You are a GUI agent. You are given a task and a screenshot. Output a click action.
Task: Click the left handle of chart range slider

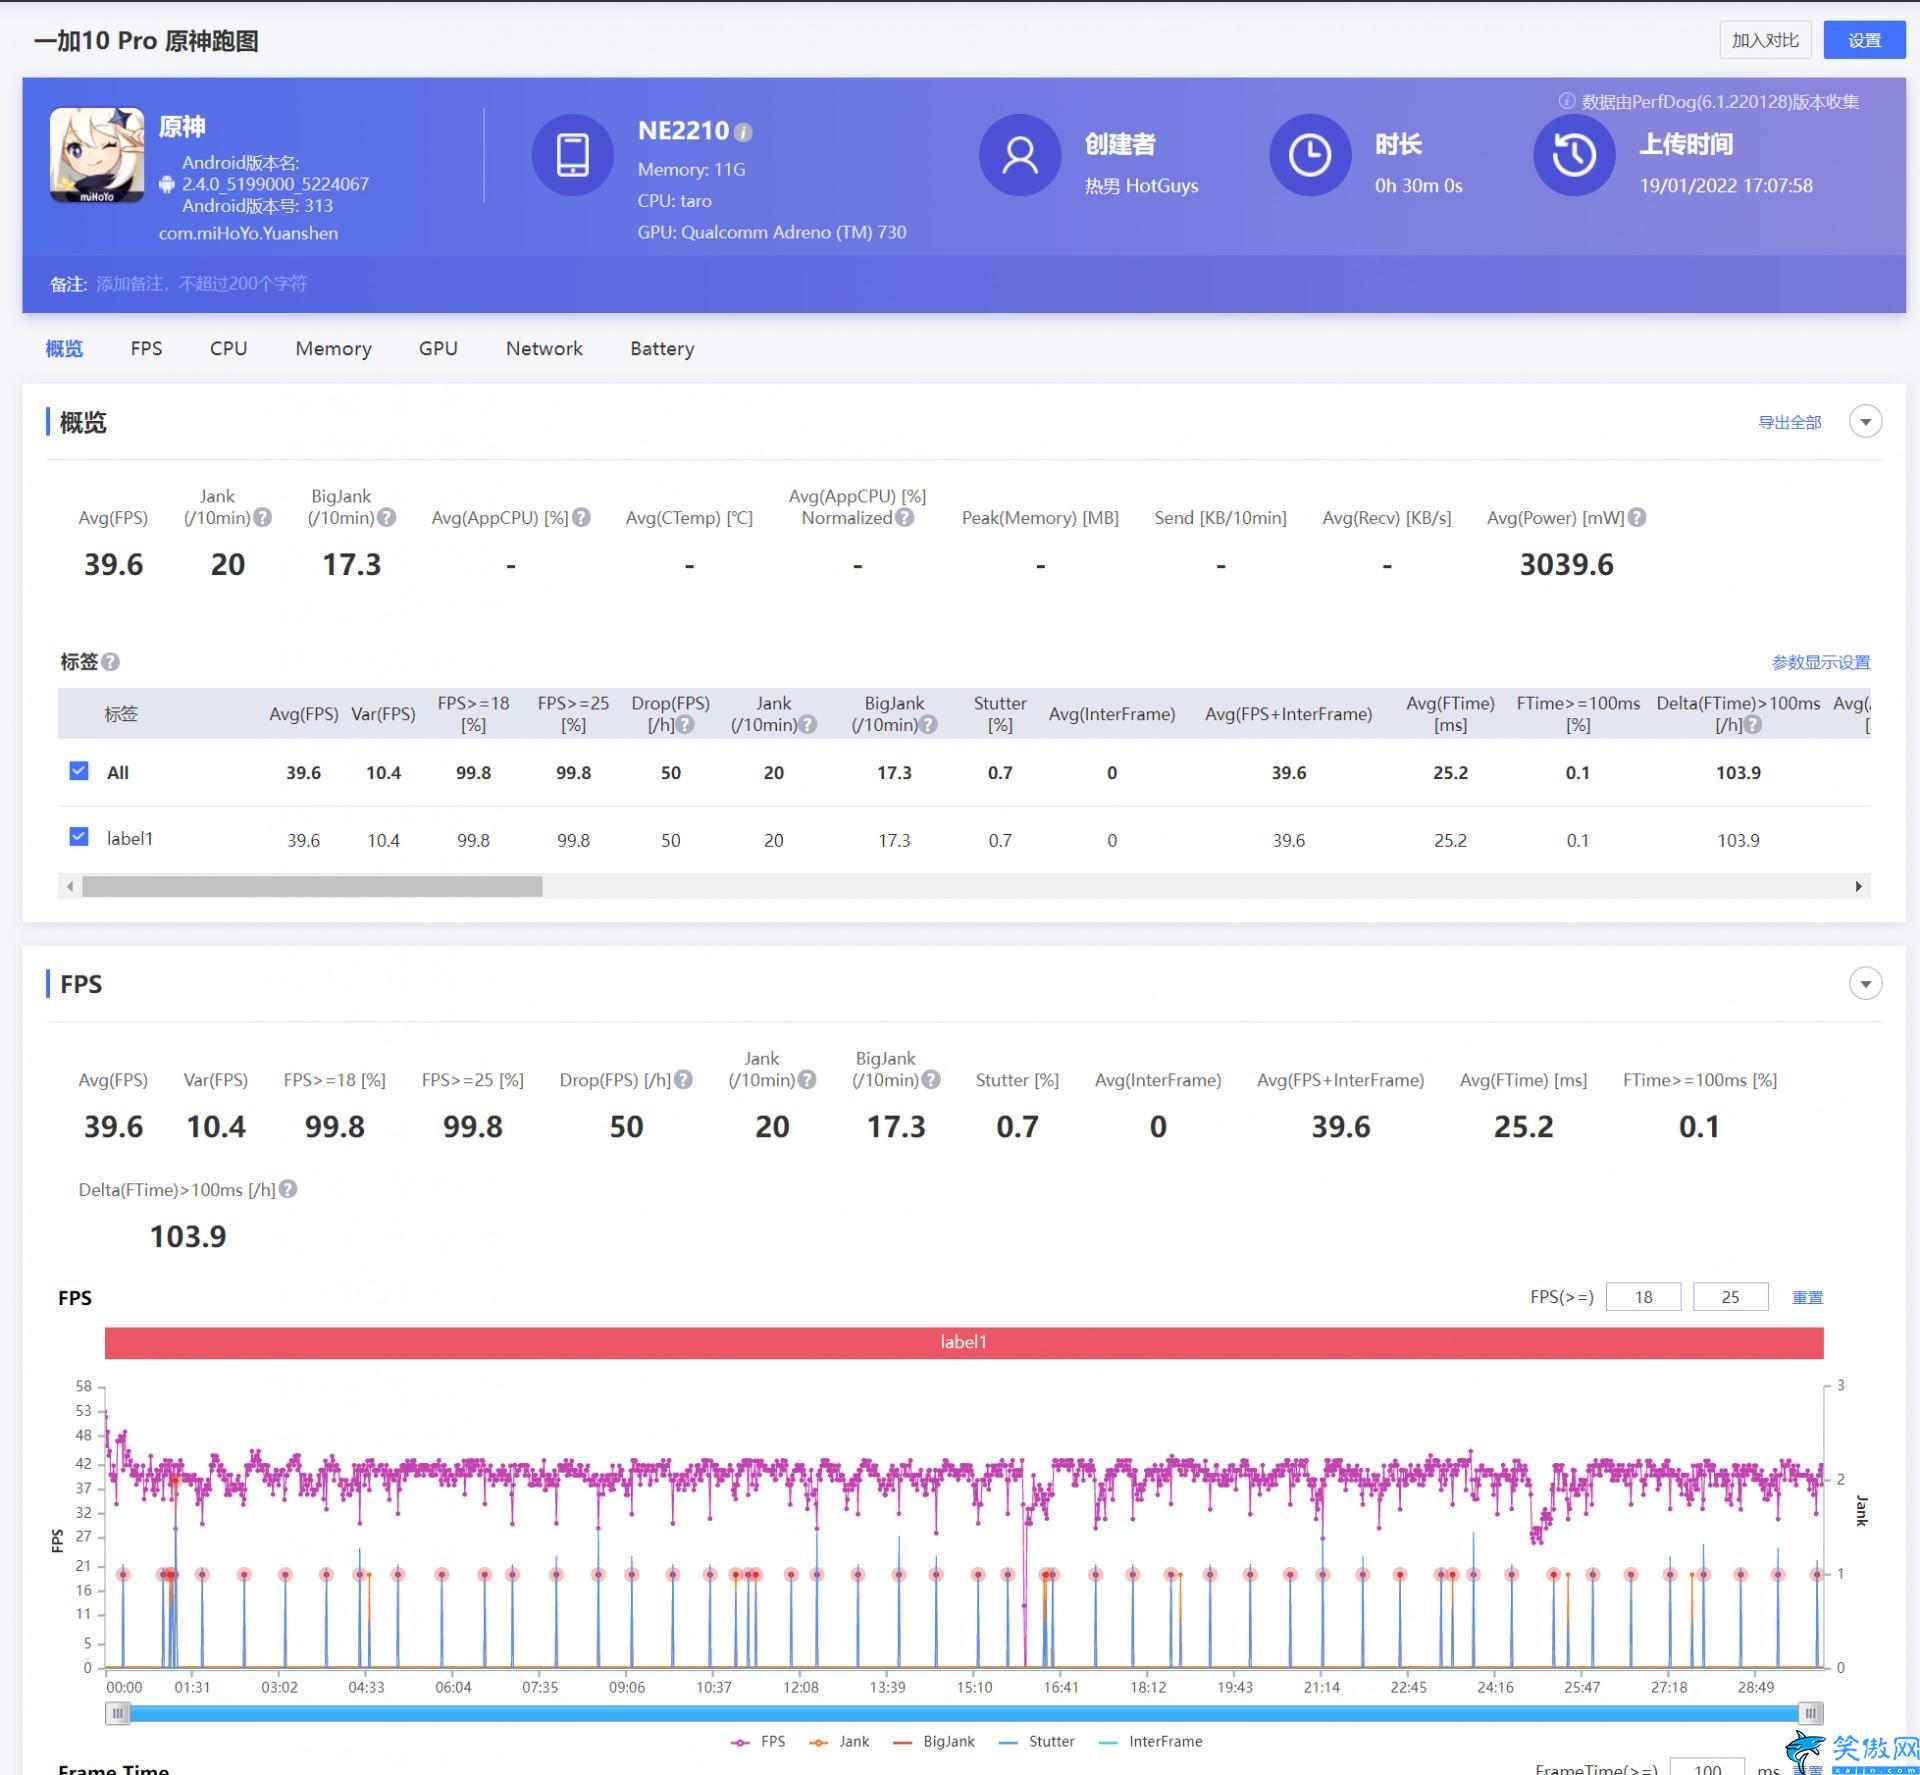(x=118, y=1714)
